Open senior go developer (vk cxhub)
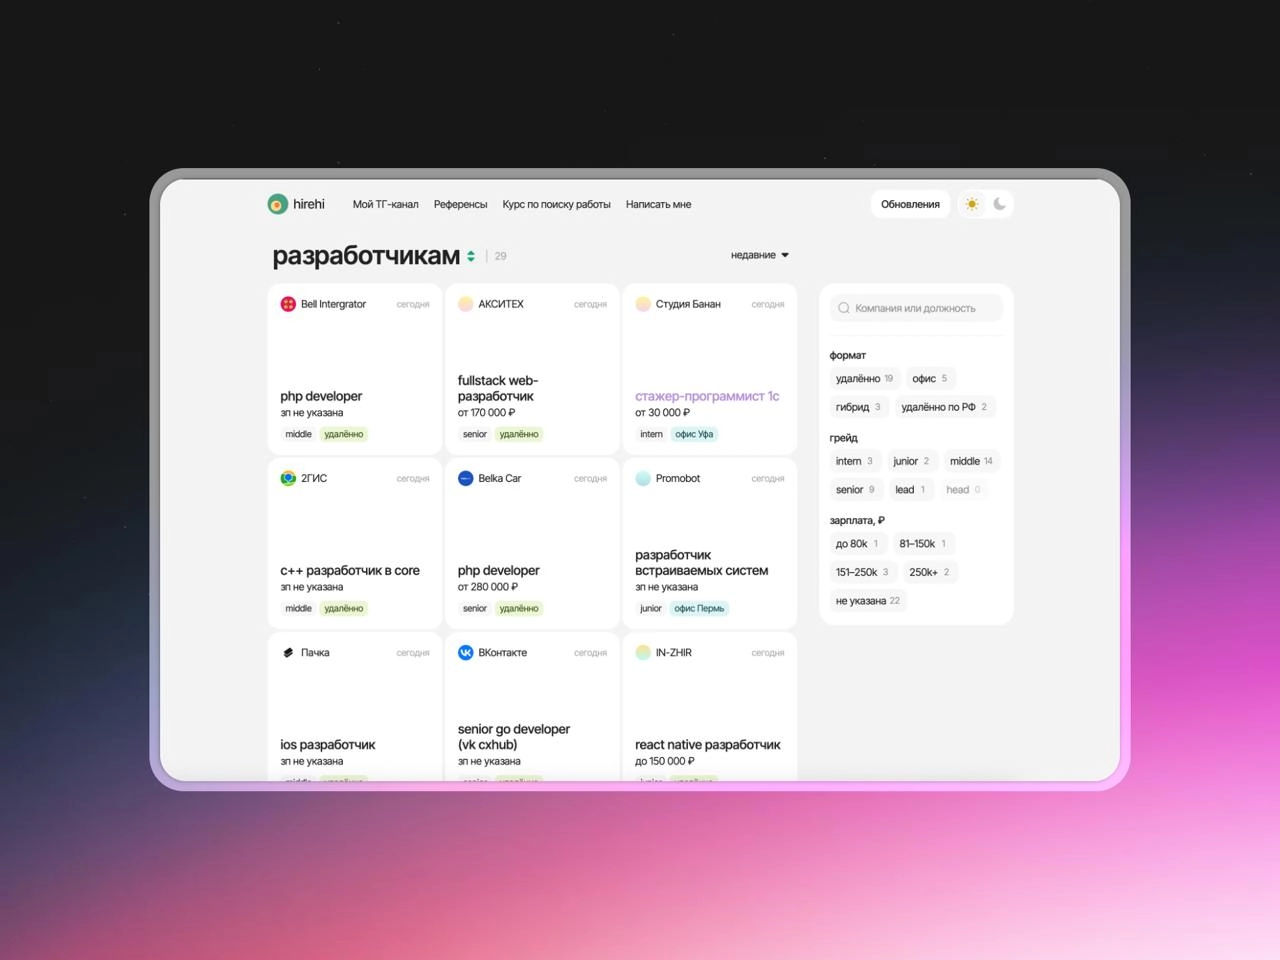1280x960 pixels. 514,736
